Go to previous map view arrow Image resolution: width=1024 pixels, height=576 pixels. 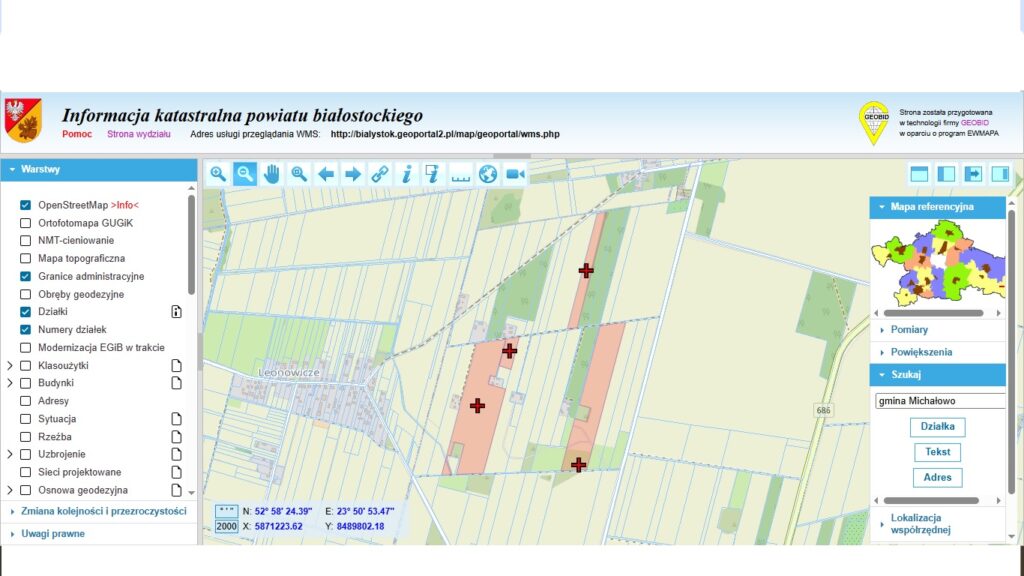coord(326,174)
